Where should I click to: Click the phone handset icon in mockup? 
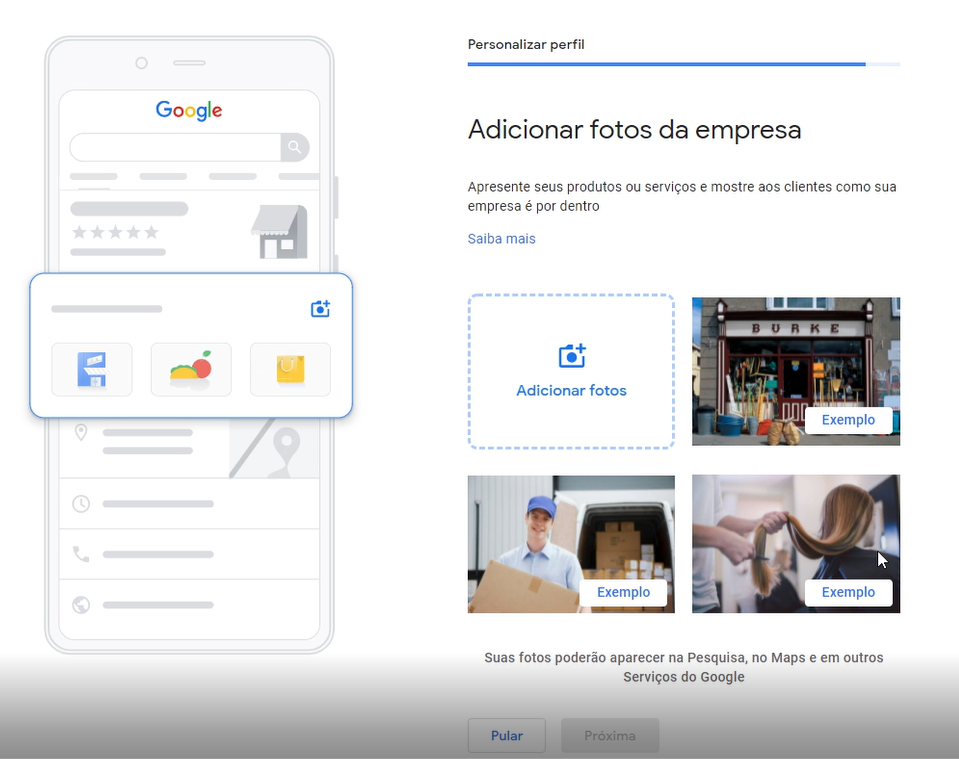[x=81, y=554]
